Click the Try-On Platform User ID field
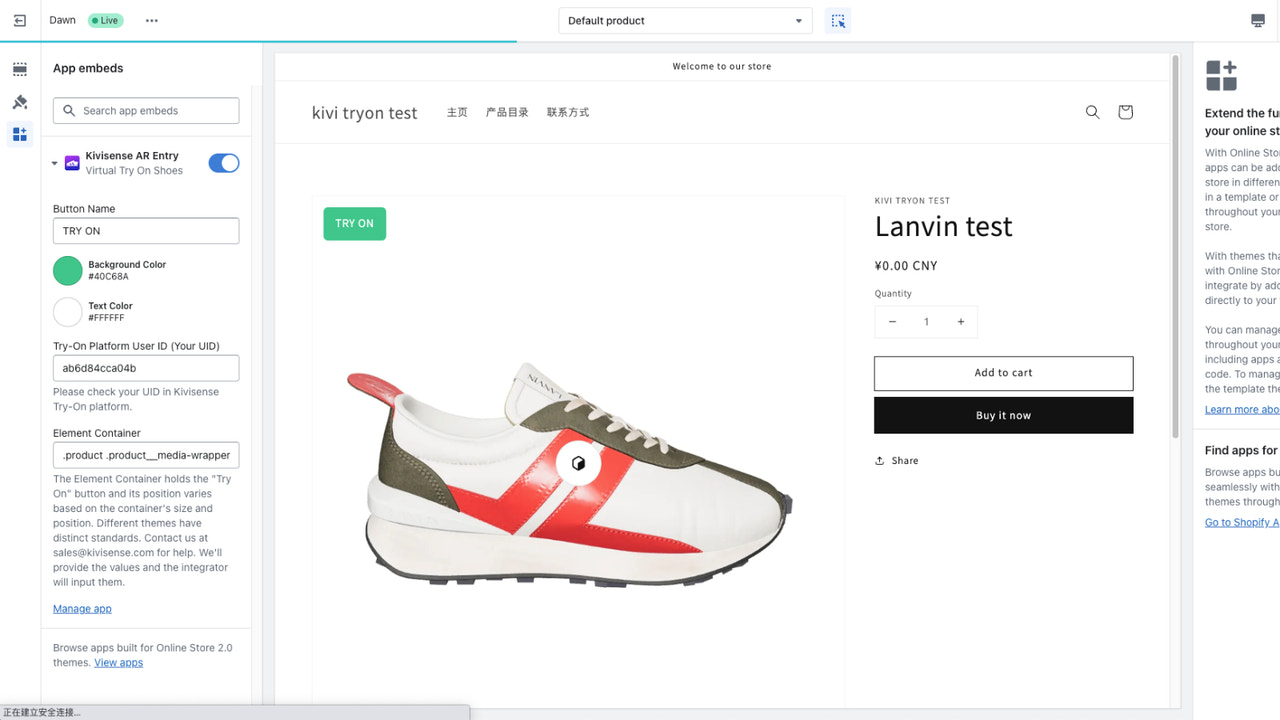 coord(146,368)
